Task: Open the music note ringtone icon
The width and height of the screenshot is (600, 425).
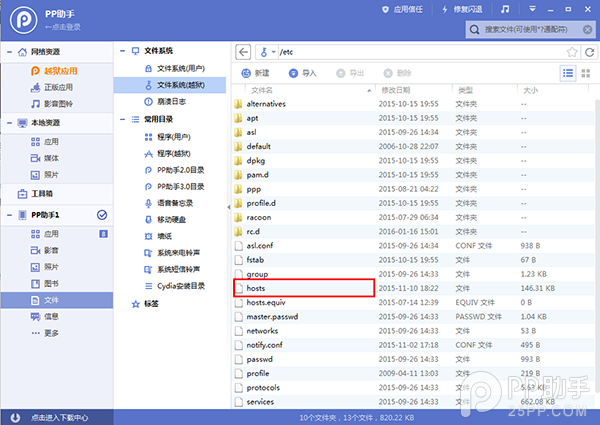Action: coord(505,9)
